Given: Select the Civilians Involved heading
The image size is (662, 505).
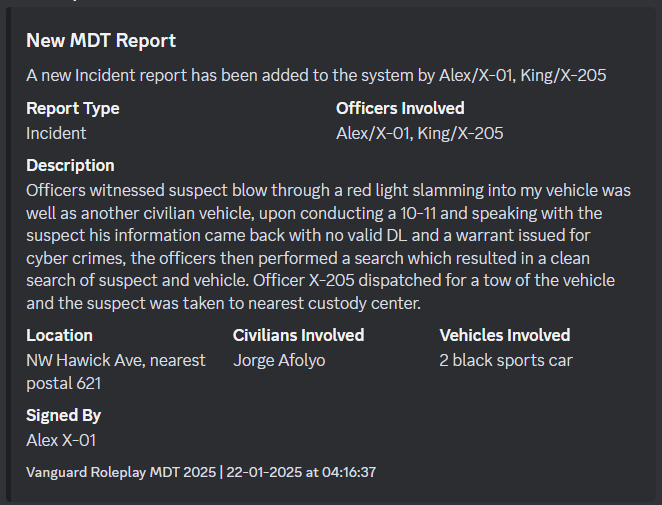Looking at the screenshot, I should click(298, 336).
